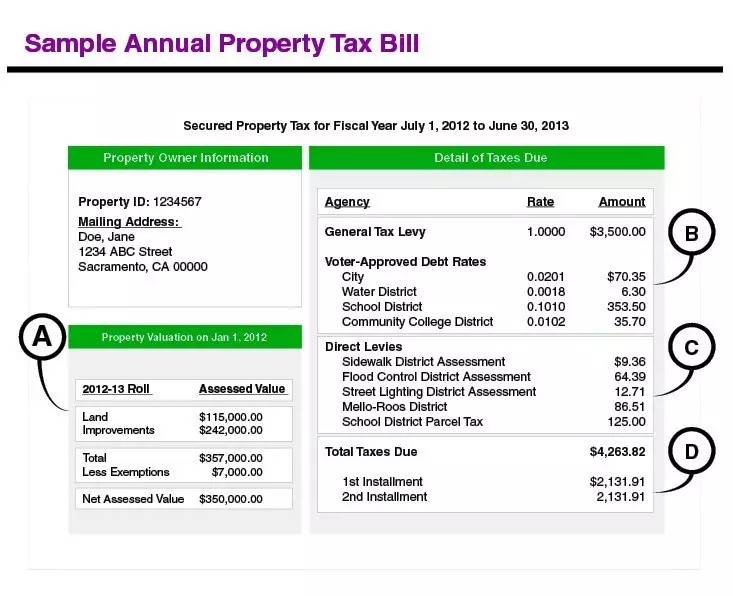The image size is (733, 596).
Task: Click the Property Owner Information green header
Action: click(x=185, y=158)
